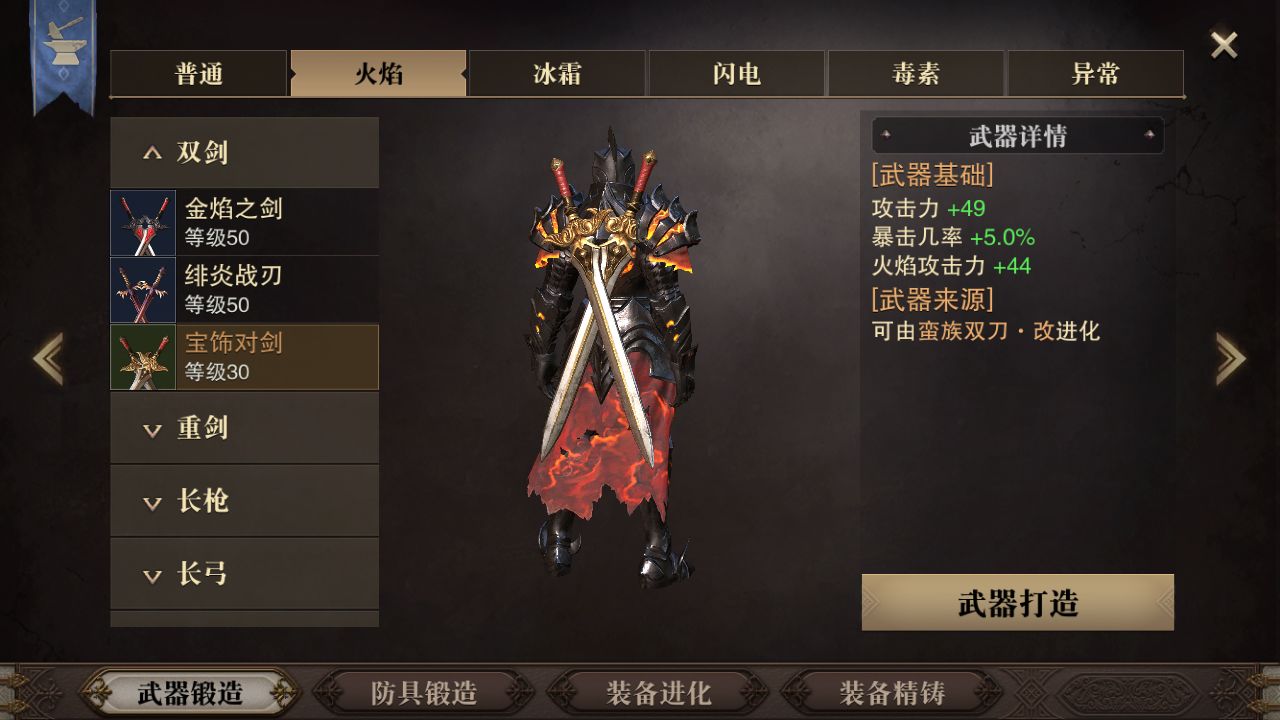
Task: Select the 异常 element tab
Action: coord(1095,74)
